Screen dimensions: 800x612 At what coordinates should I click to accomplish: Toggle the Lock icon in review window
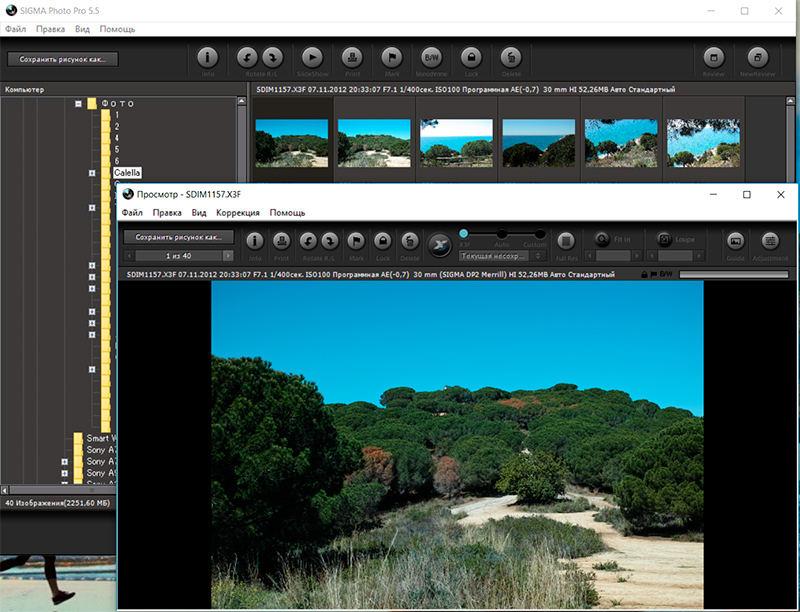pos(382,241)
